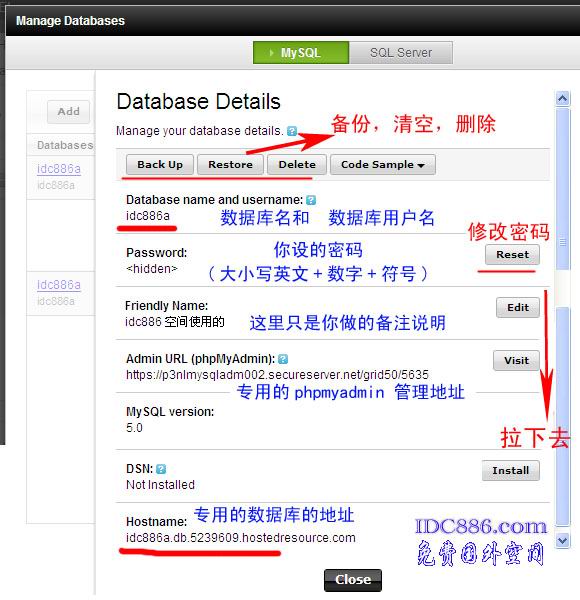
Task: Click the Restore button
Action: (x=230, y=165)
